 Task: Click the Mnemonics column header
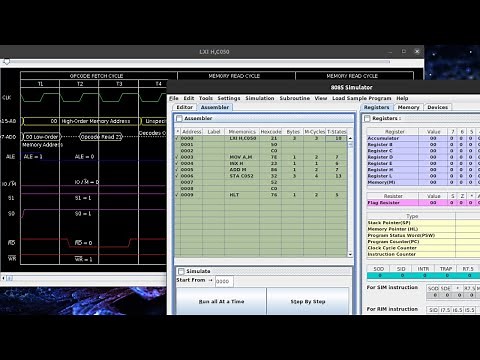point(242,132)
